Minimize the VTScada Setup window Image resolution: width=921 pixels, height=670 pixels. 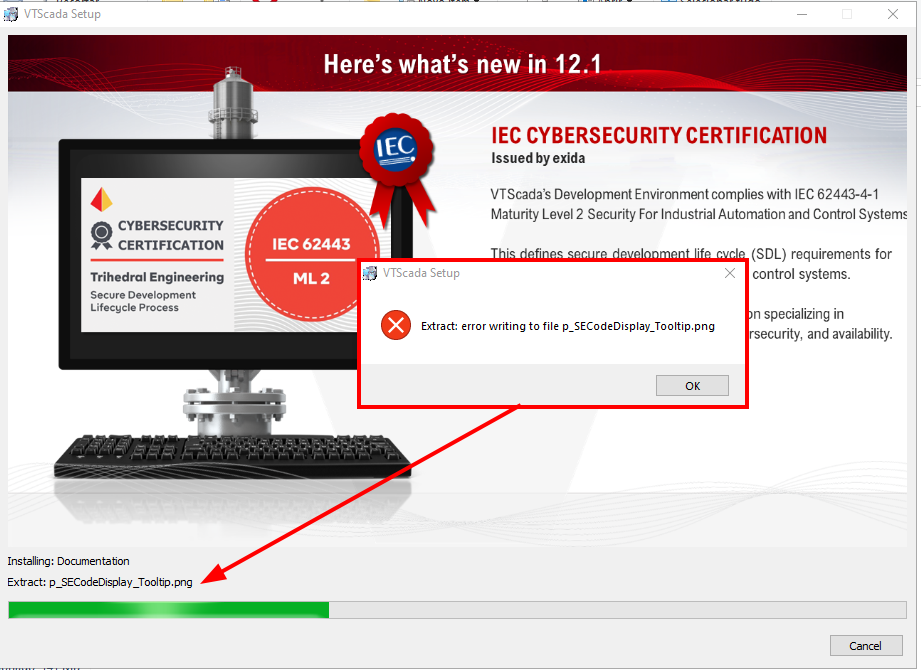click(802, 14)
